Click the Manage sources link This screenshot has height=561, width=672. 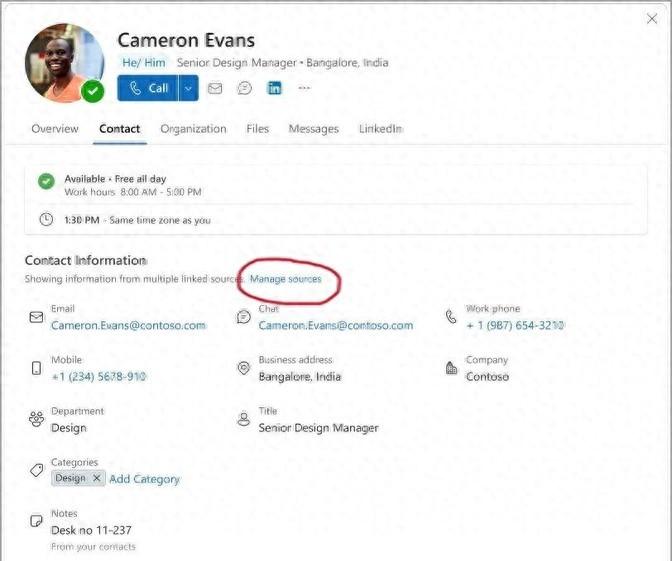(285, 279)
